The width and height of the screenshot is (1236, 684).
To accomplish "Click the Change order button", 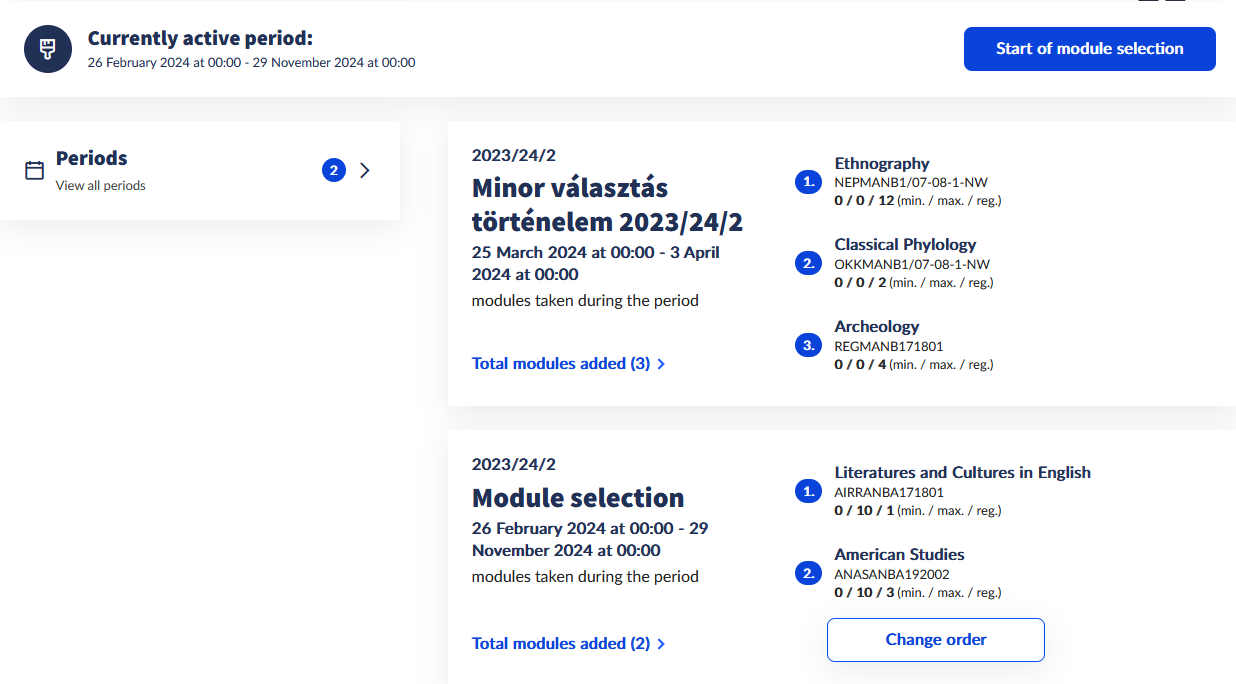I will coord(935,640).
